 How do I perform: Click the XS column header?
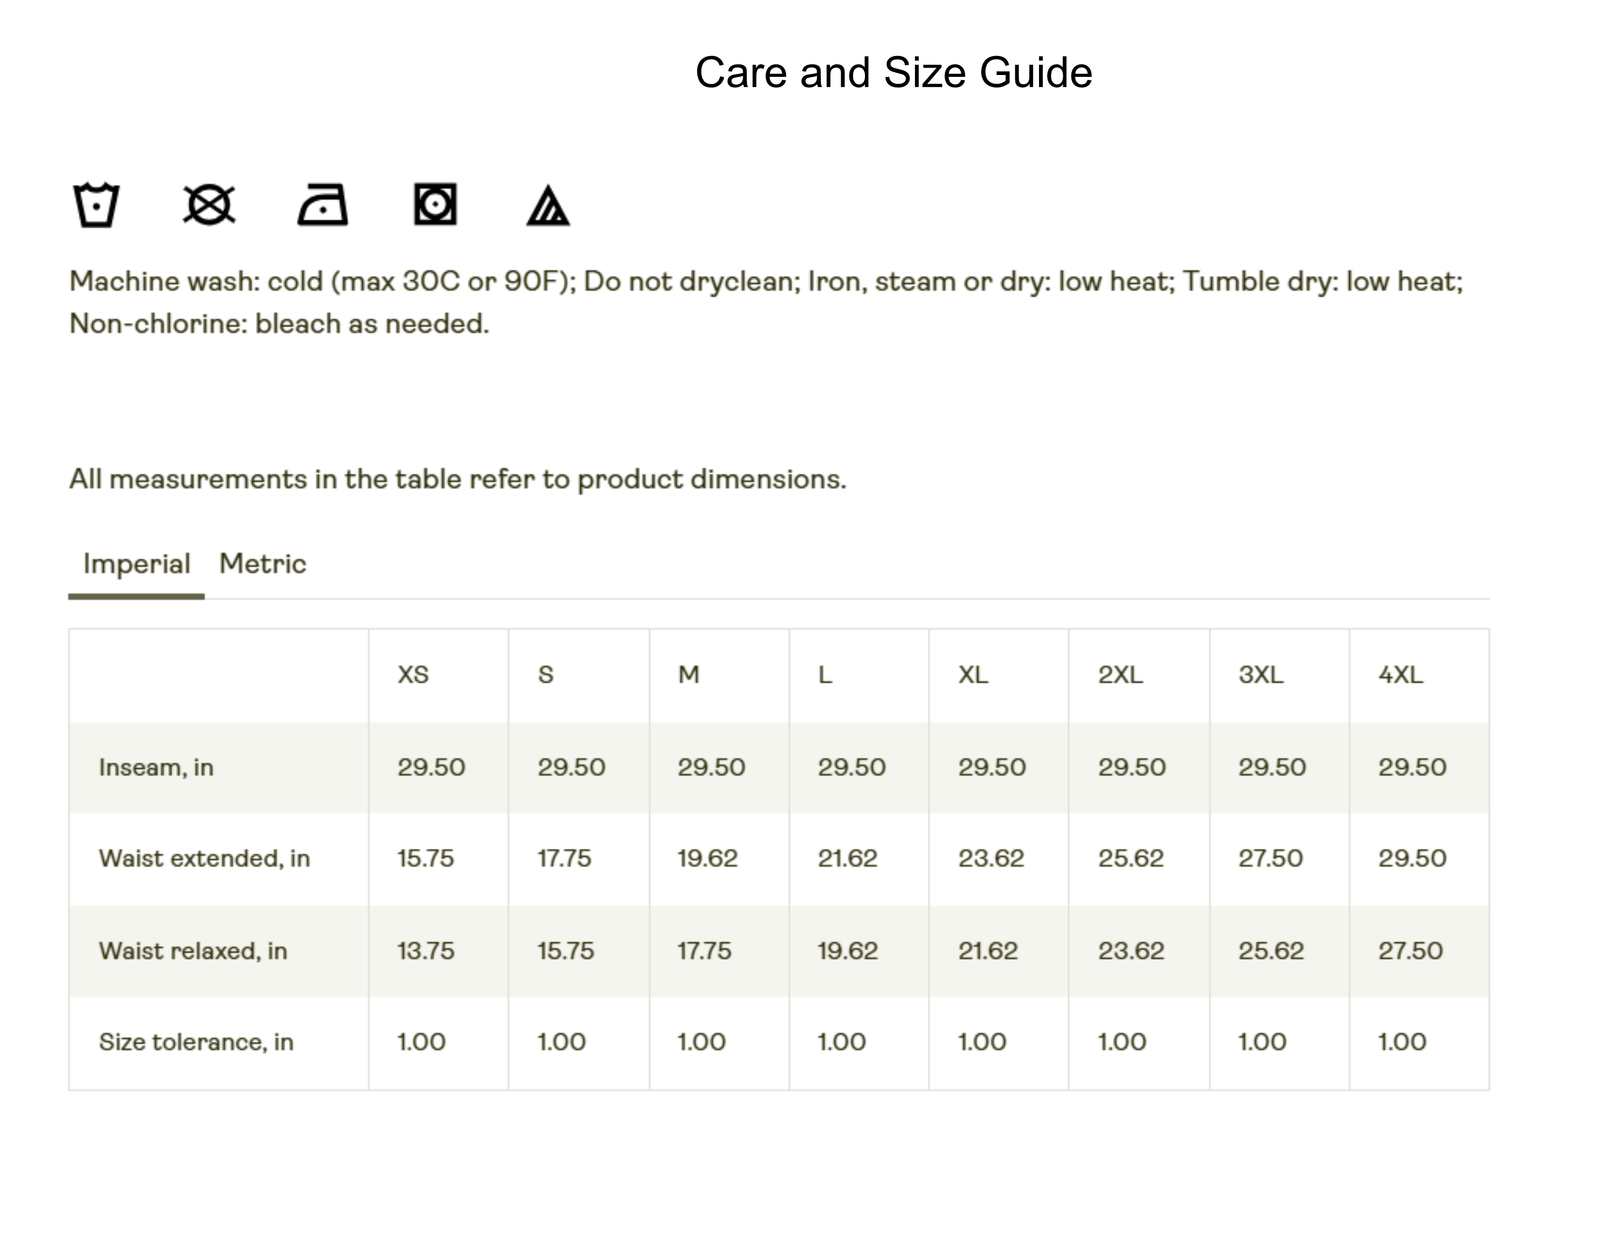[x=413, y=675]
